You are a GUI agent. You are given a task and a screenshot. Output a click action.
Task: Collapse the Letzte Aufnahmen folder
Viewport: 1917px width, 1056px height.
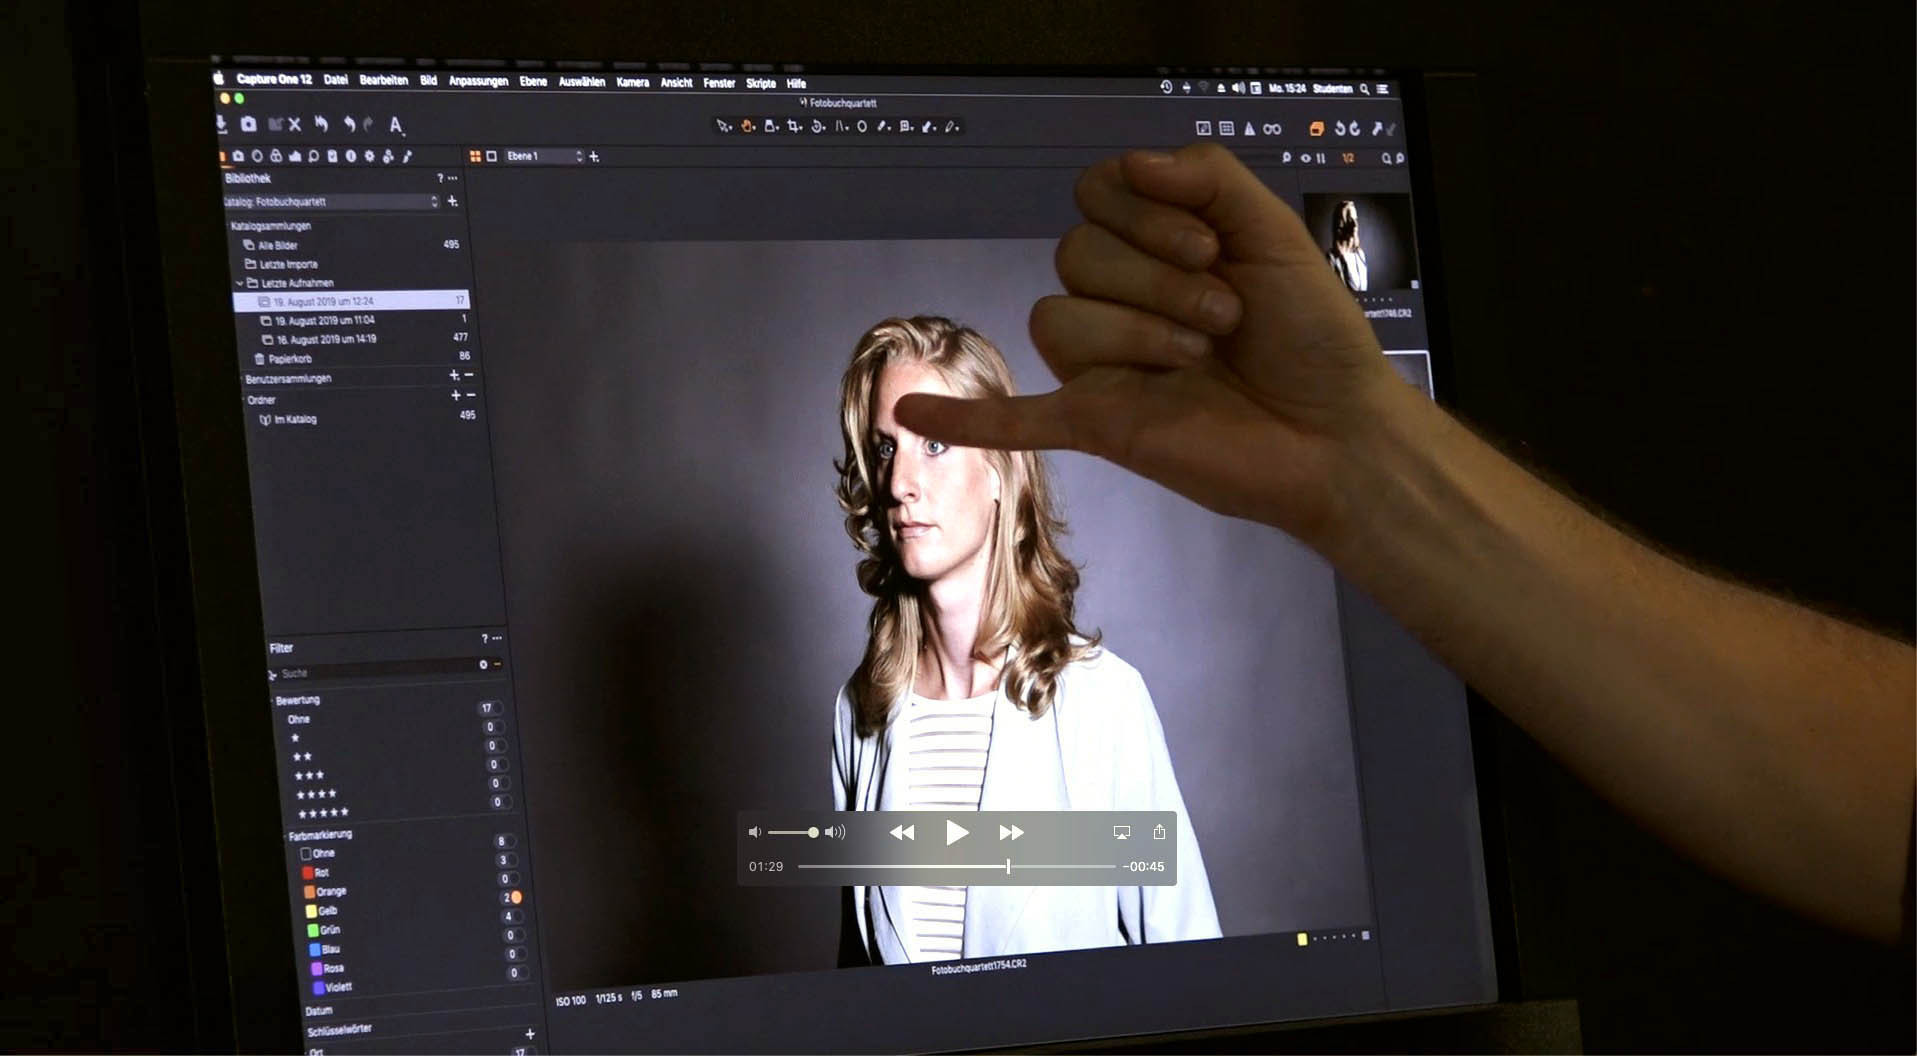[x=240, y=283]
